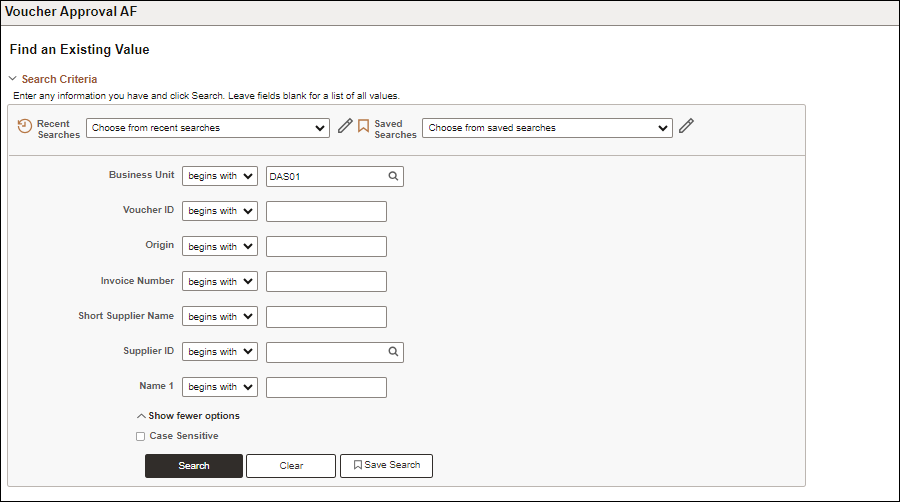The width and height of the screenshot is (900, 502).
Task: Click the Save Search button
Action: click(386, 466)
